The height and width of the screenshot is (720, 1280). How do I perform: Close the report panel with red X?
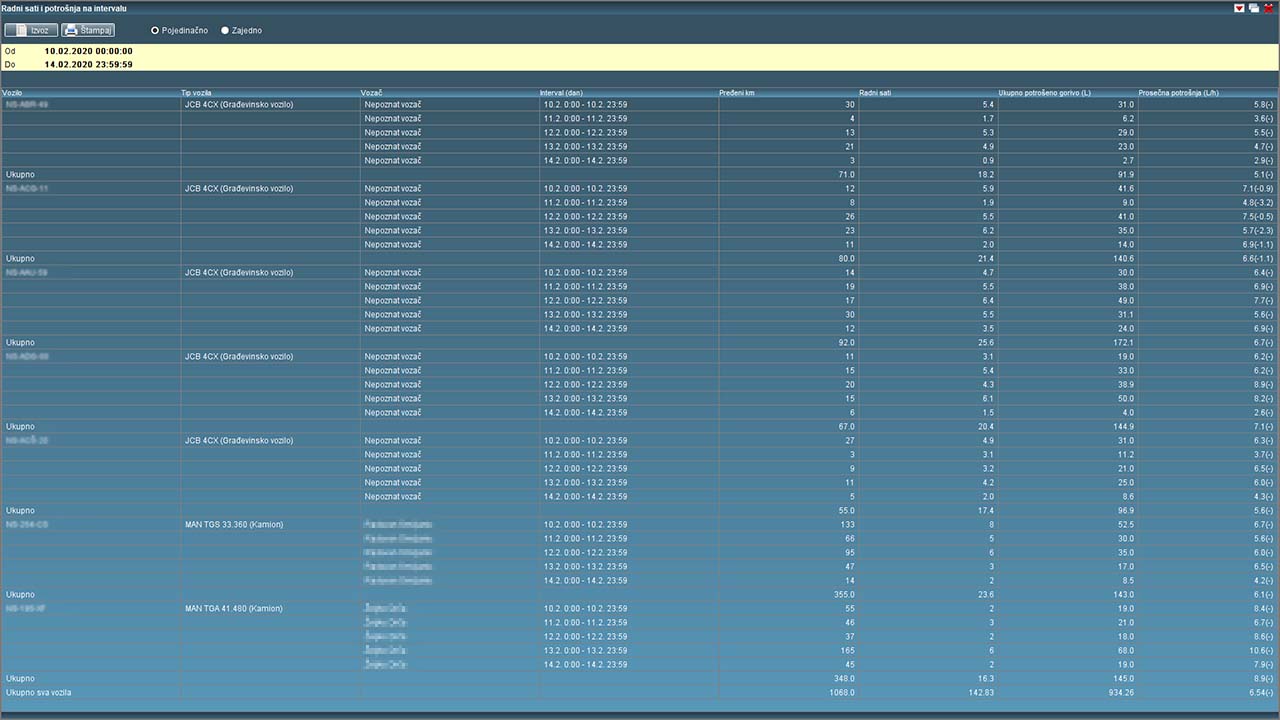(x=1268, y=8)
